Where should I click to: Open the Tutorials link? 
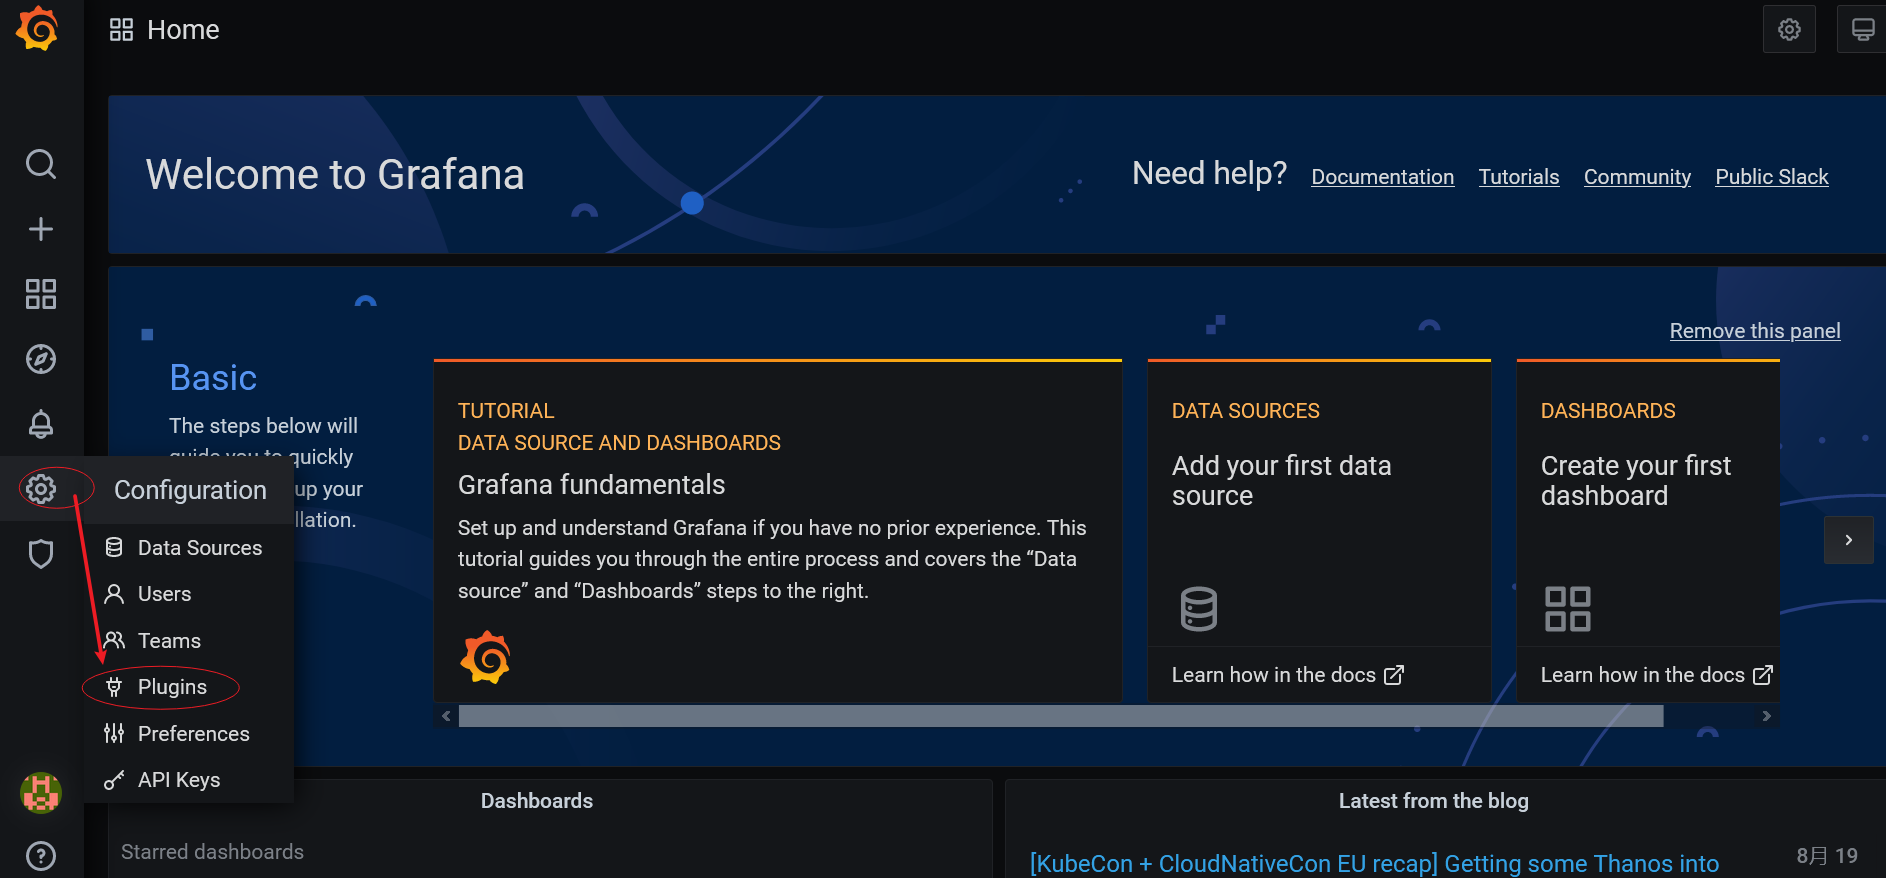point(1518,177)
